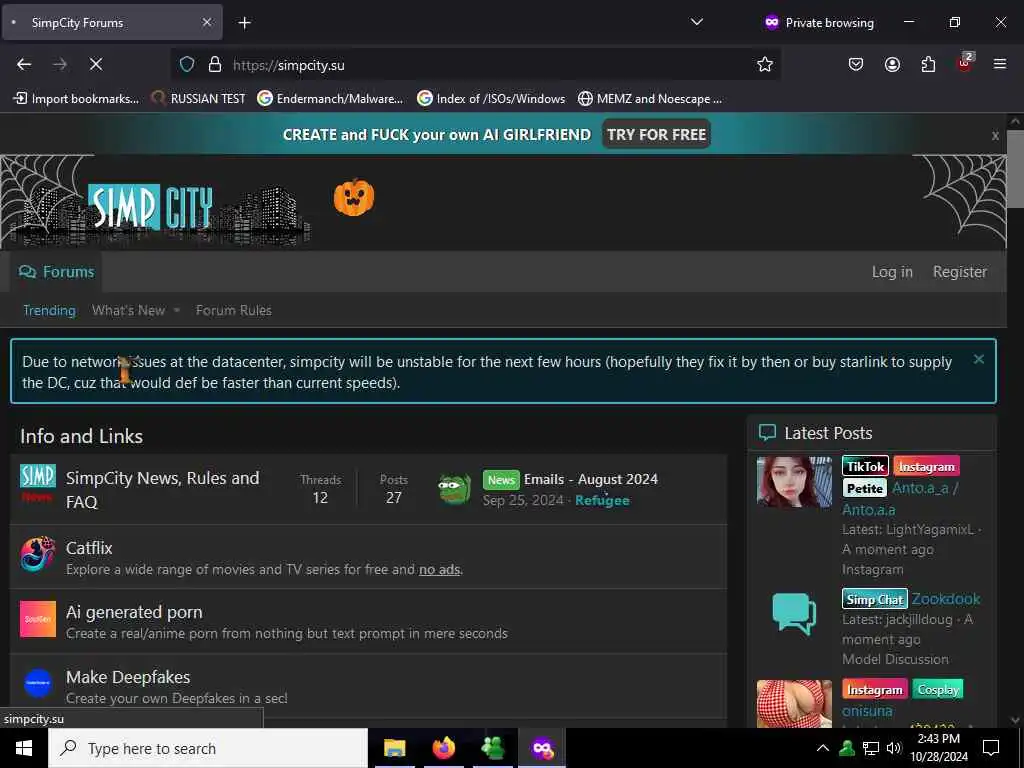The height and width of the screenshot is (768, 1024).
Task: Click the Log in link
Action: click(x=892, y=272)
